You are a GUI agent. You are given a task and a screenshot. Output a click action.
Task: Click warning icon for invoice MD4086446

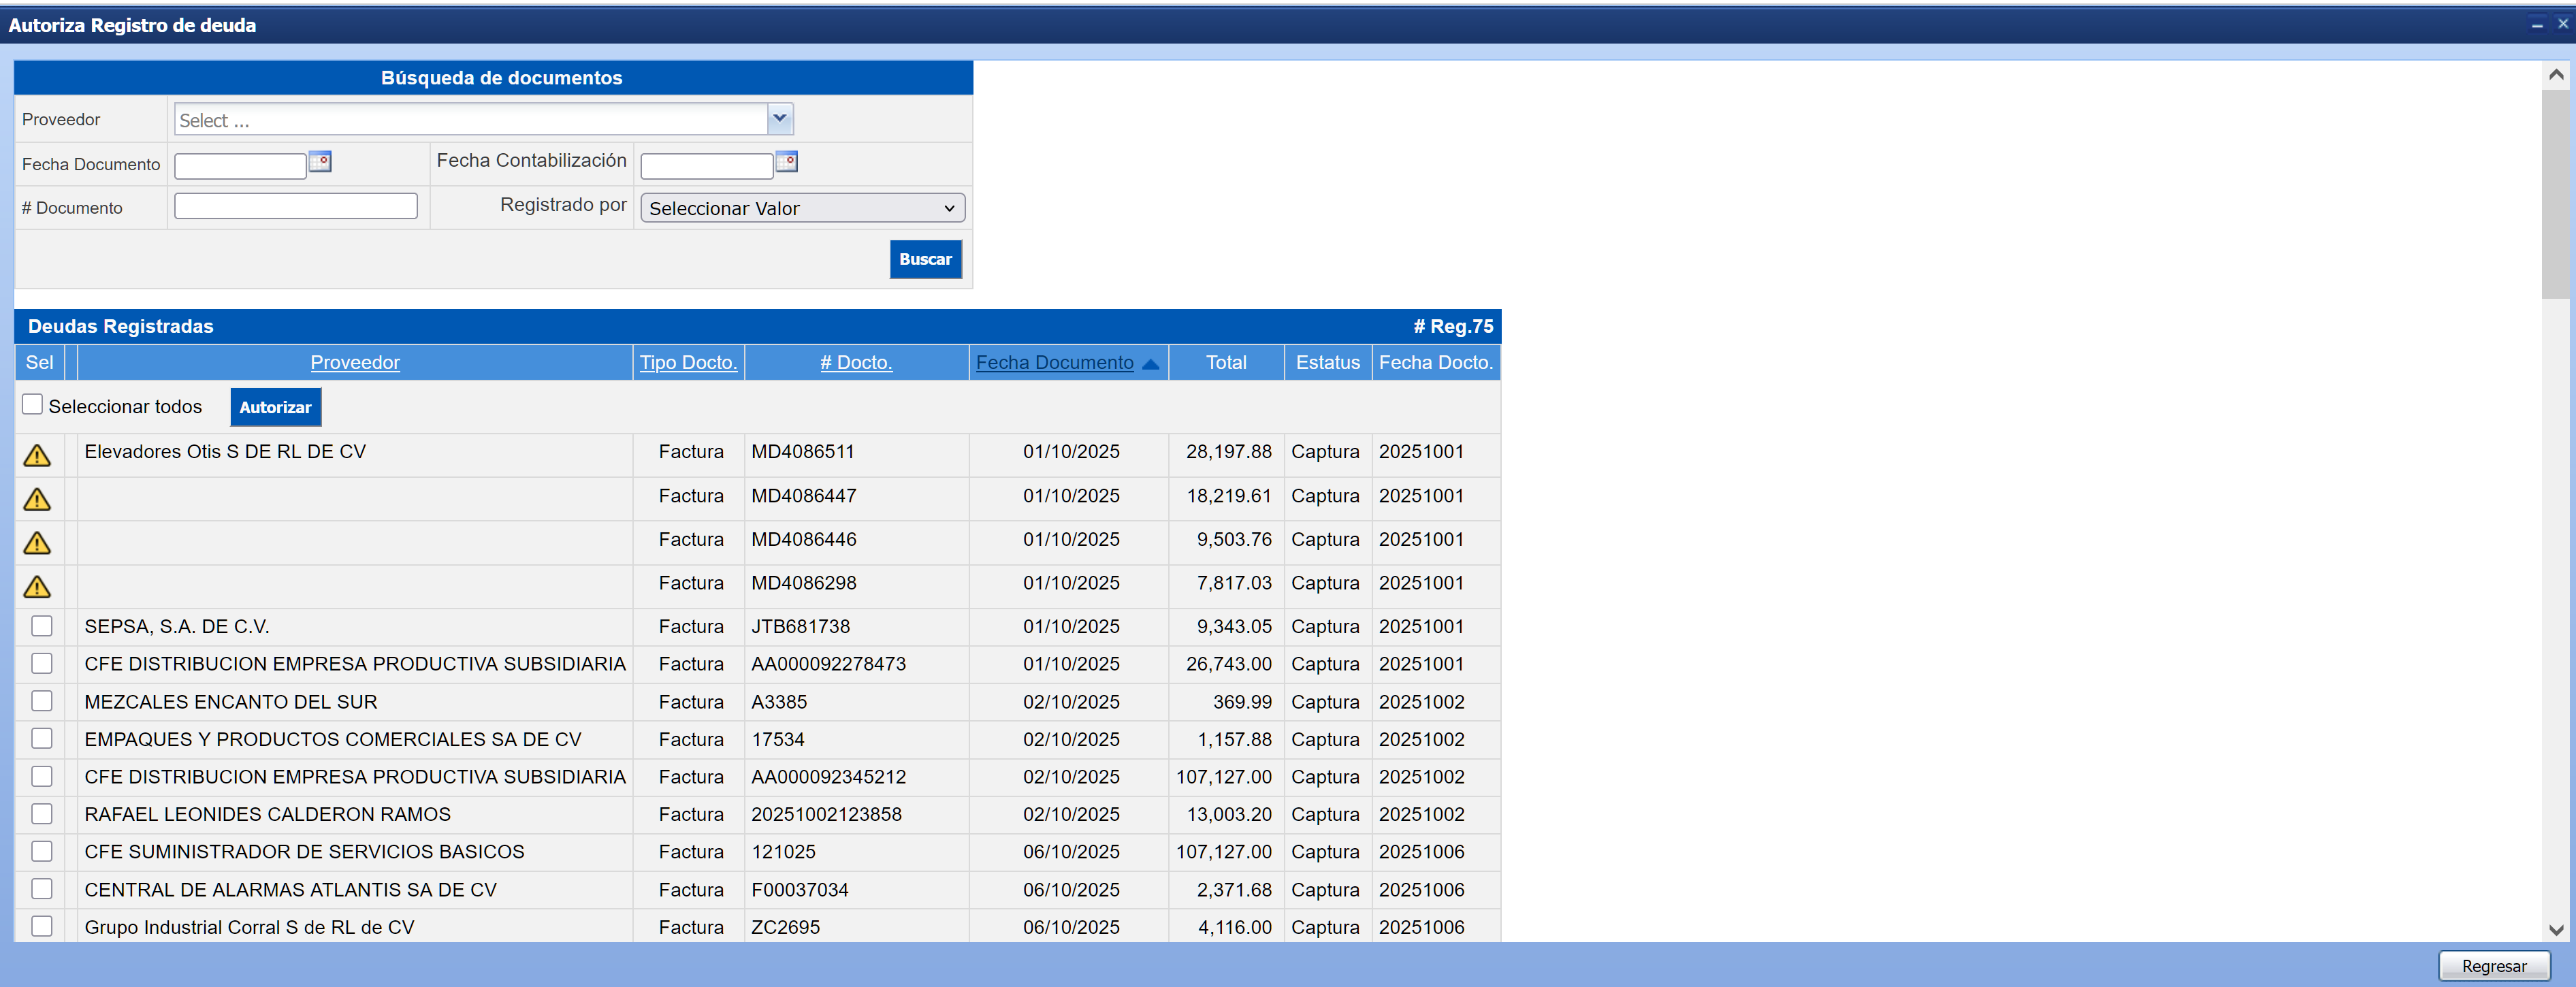[37, 543]
